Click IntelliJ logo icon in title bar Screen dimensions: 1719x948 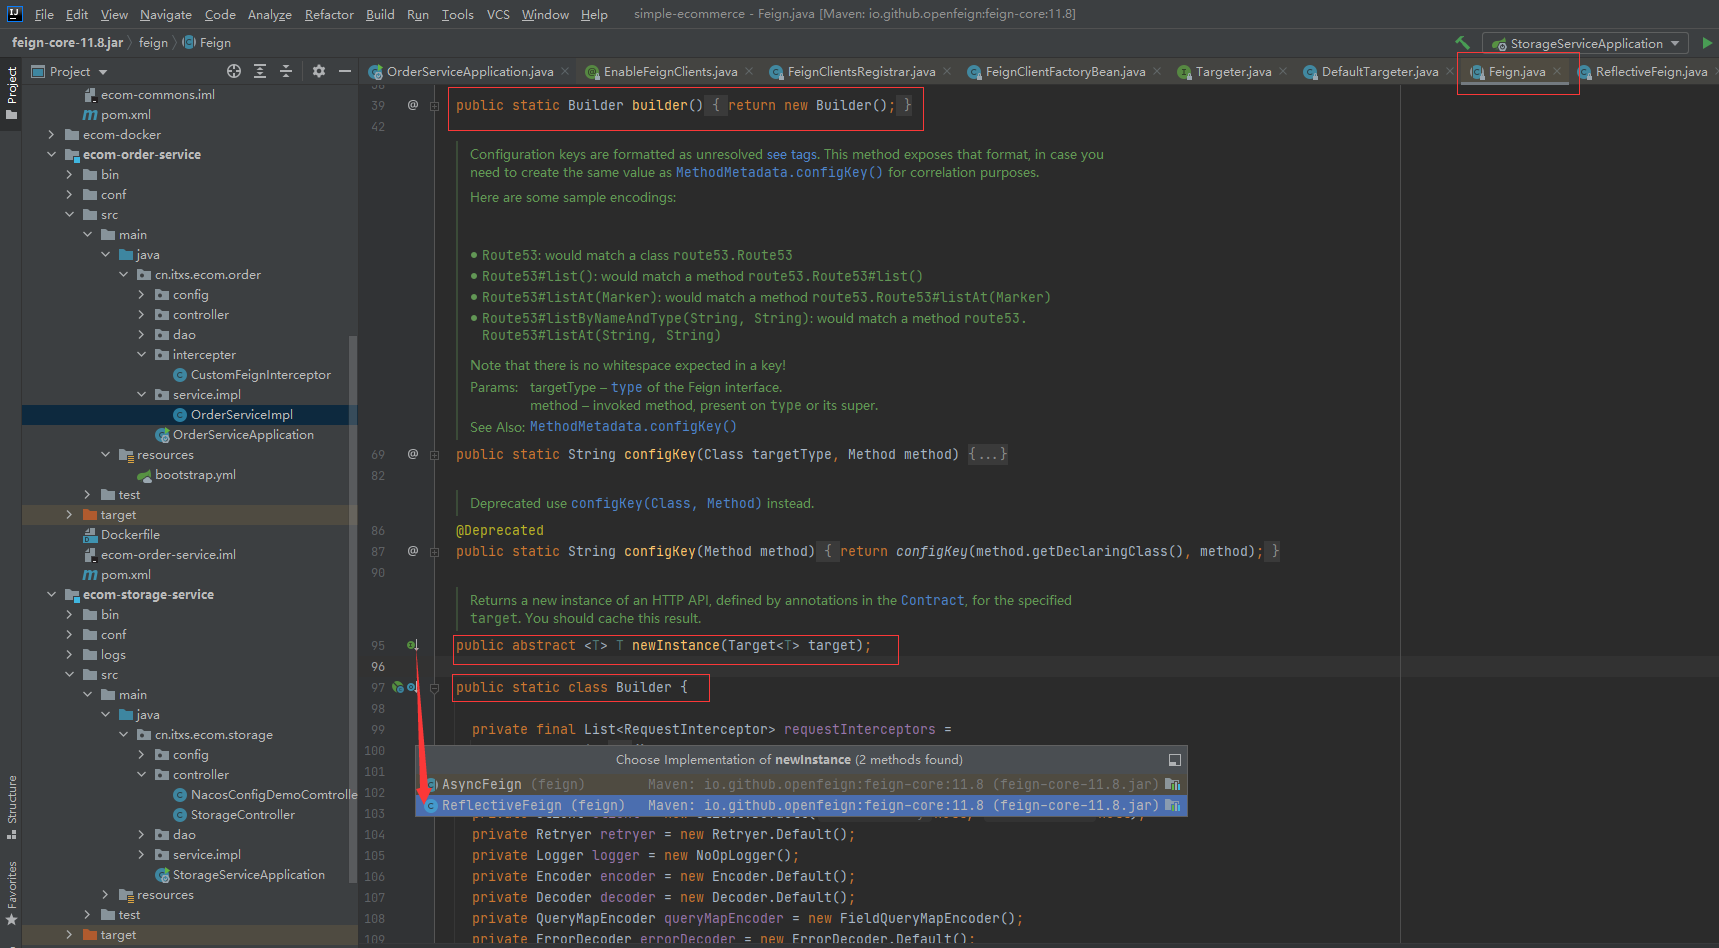(14, 14)
